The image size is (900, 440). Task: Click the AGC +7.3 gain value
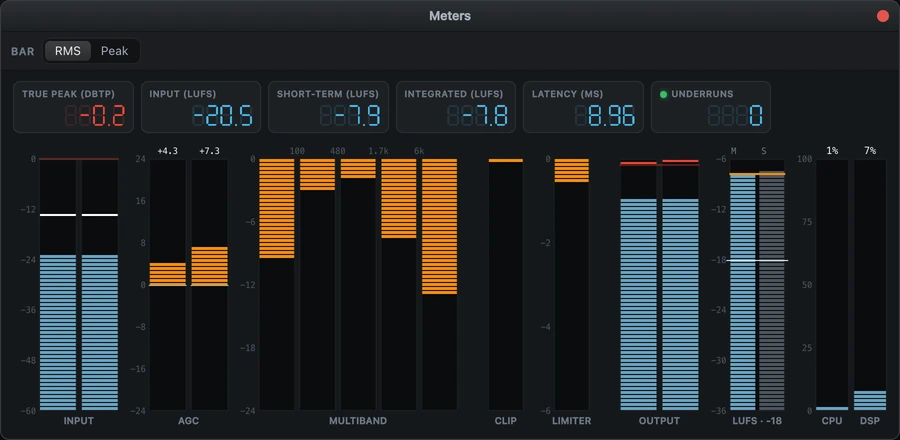(210, 151)
